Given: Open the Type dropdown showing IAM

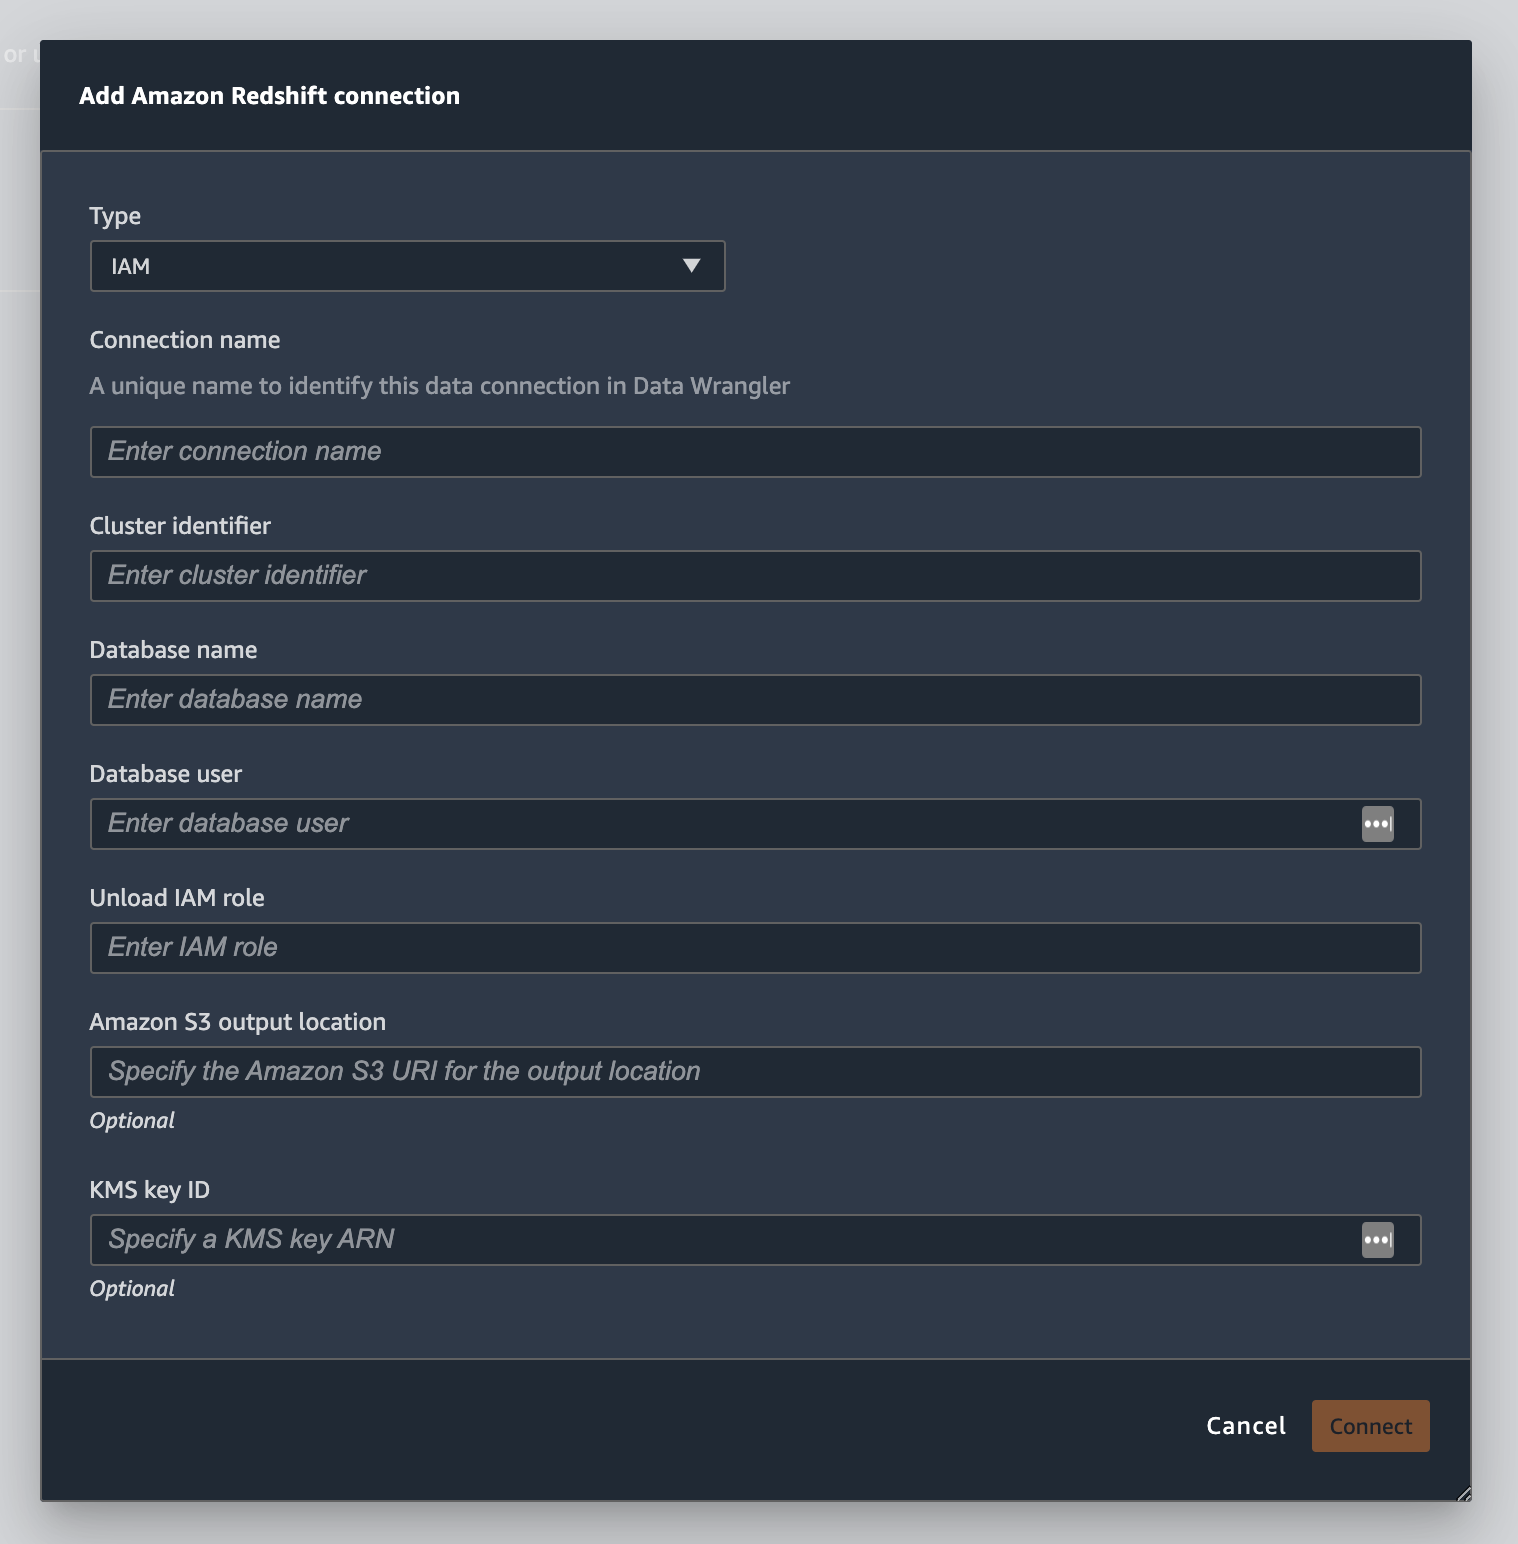Looking at the screenshot, I should [x=408, y=266].
